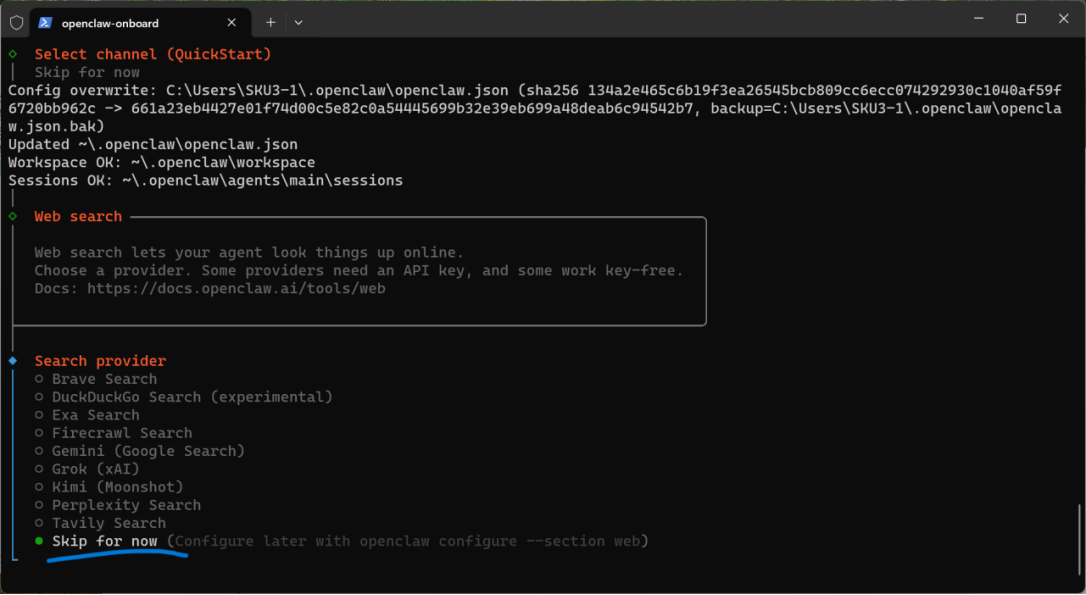1086x595 pixels.
Task: Open the docs.openclaw.ai web tools link
Action: (236, 289)
